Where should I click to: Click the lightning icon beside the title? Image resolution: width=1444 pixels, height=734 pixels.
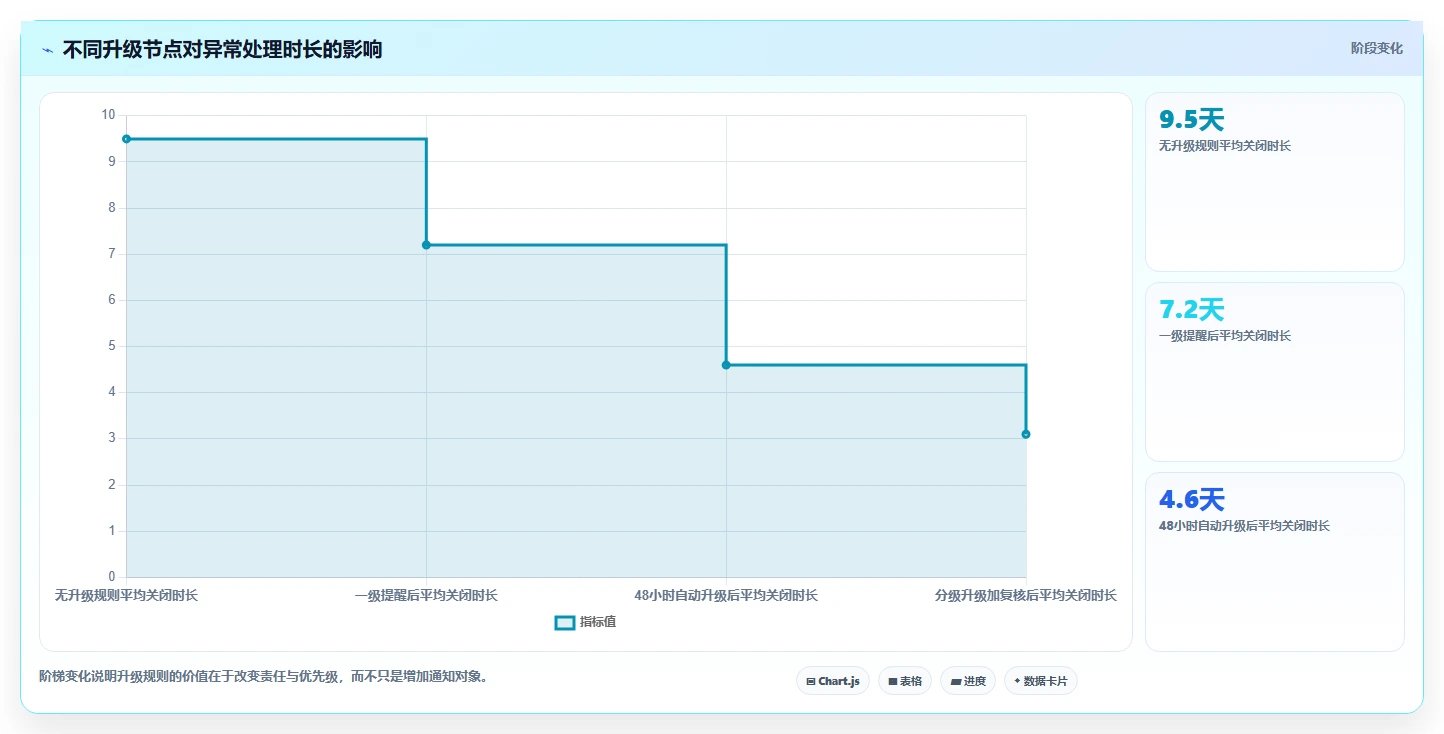coord(48,50)
